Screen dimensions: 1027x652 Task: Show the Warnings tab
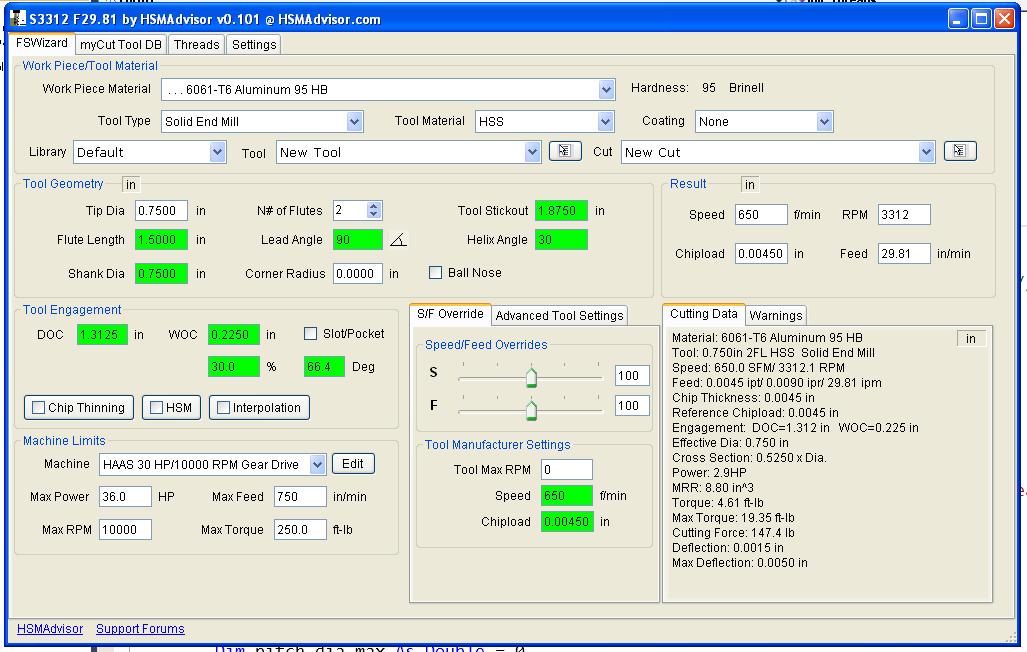click(776, 315)
